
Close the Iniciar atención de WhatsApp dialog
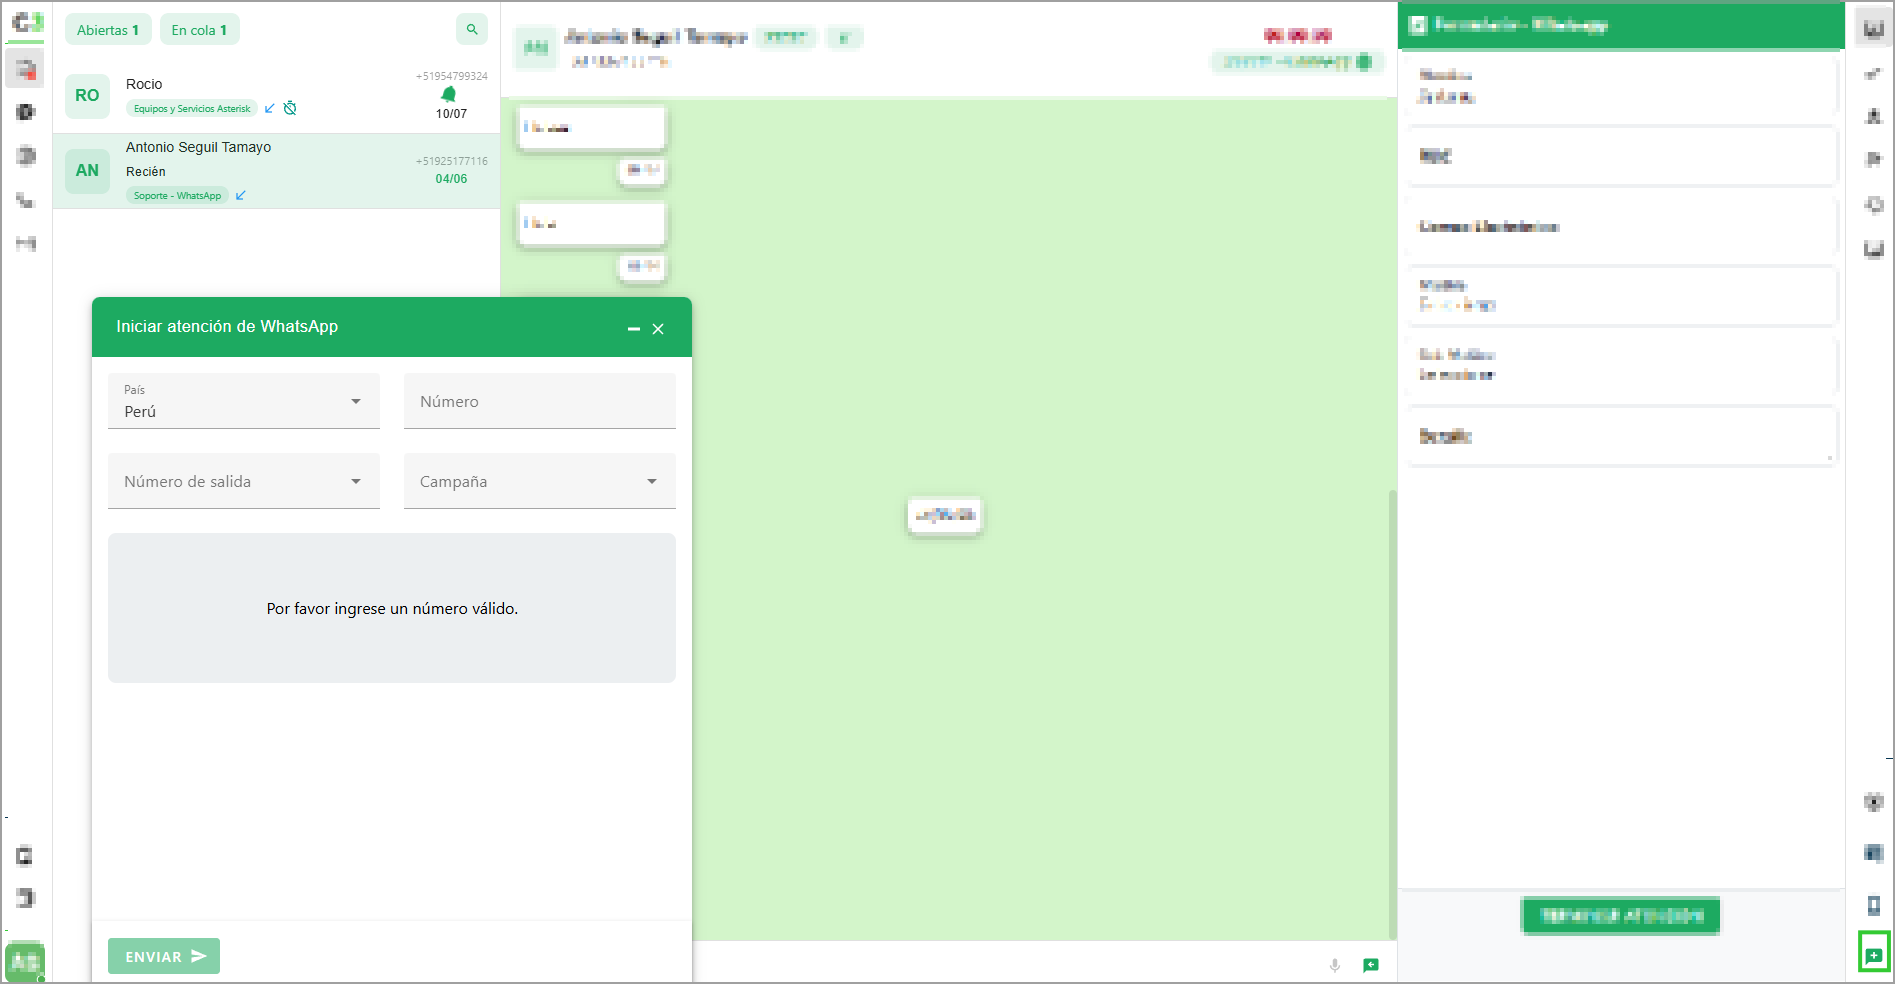[658, 329]
